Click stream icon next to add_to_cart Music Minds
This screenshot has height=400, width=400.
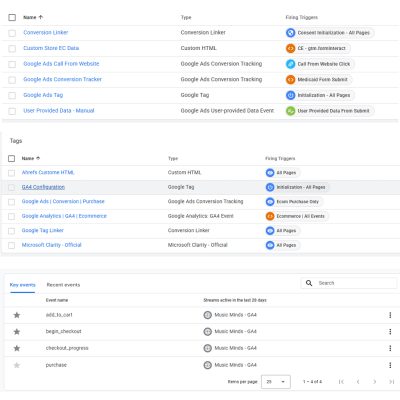(208, 315)
